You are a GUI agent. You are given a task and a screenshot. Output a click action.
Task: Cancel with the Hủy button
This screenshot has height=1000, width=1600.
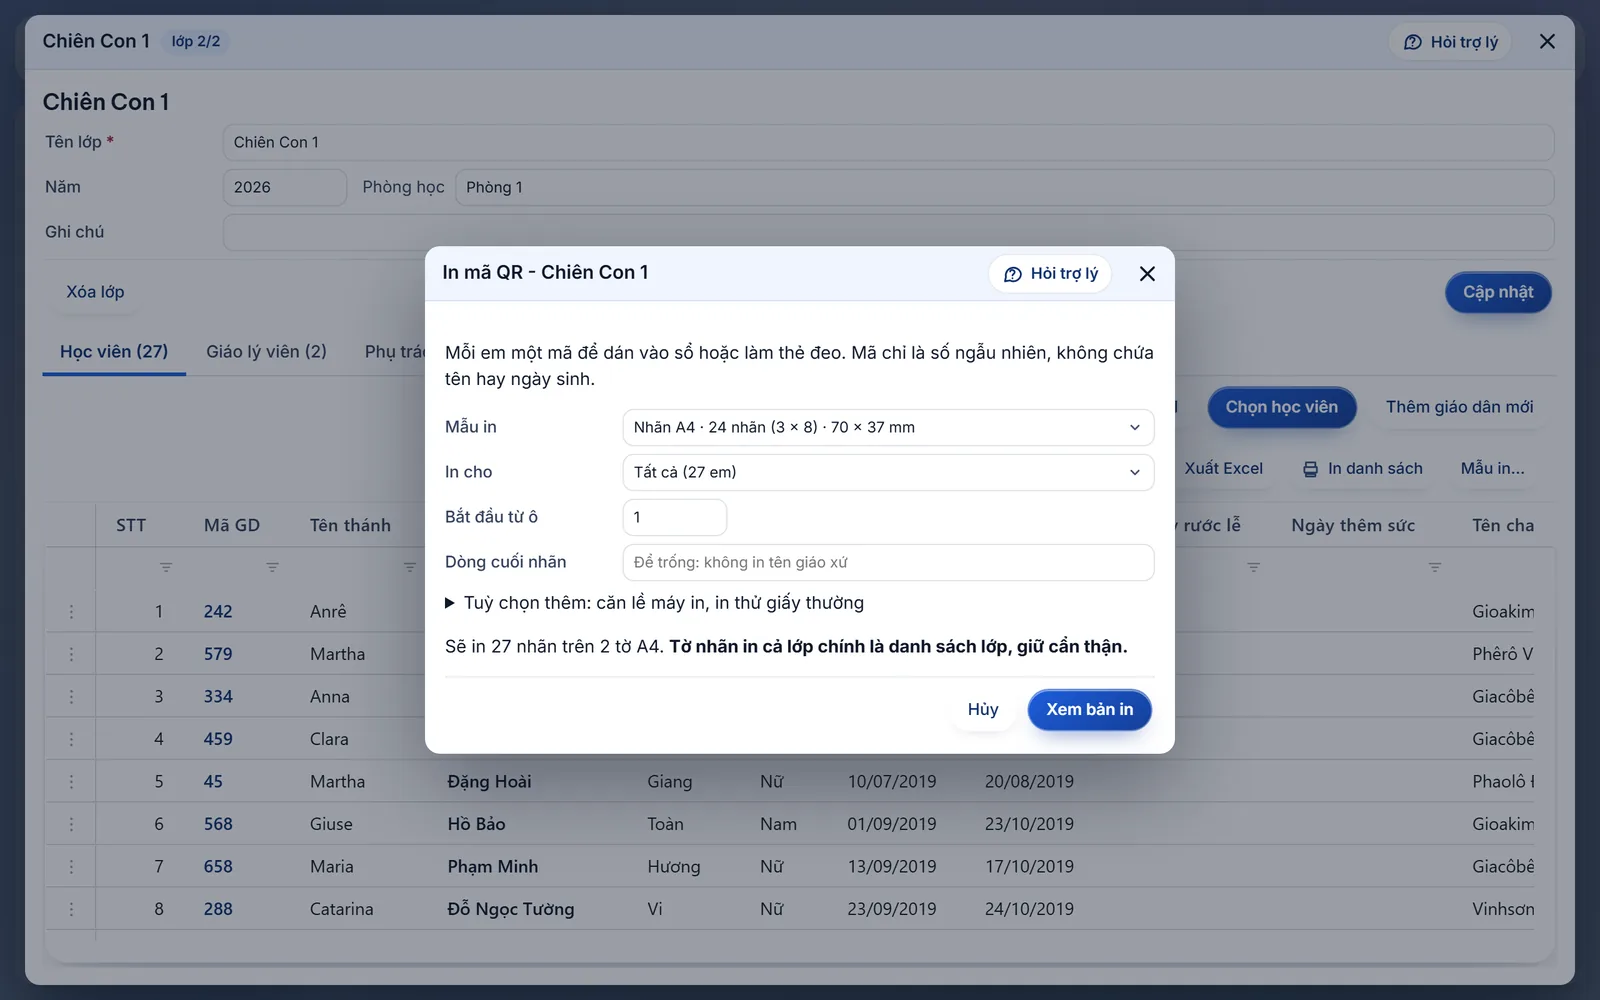point(983,709)
